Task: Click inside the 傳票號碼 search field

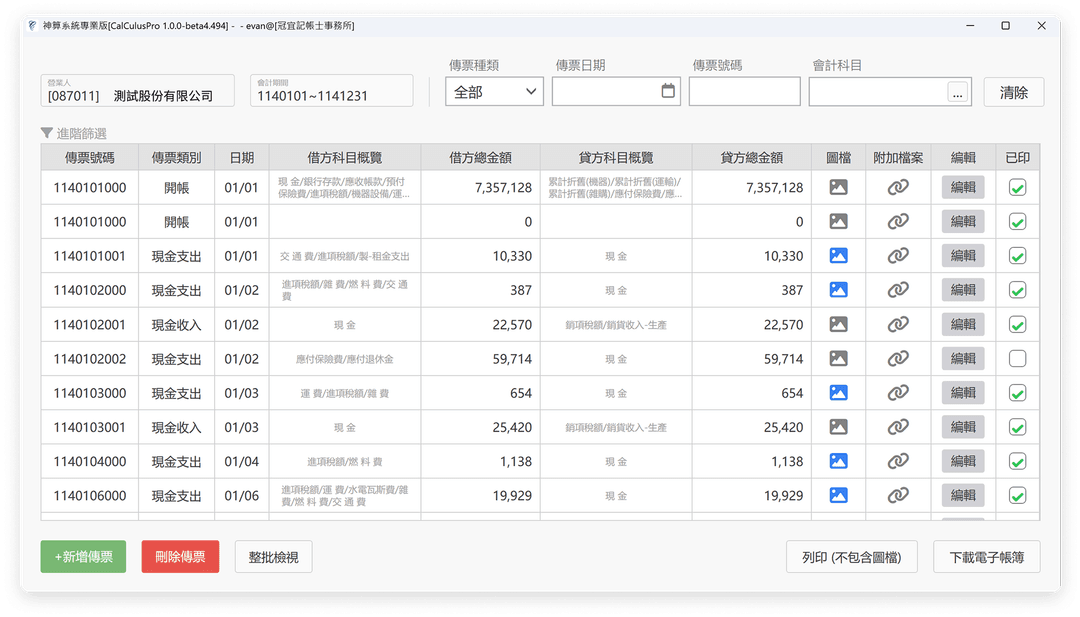Action: coord(745,91)
